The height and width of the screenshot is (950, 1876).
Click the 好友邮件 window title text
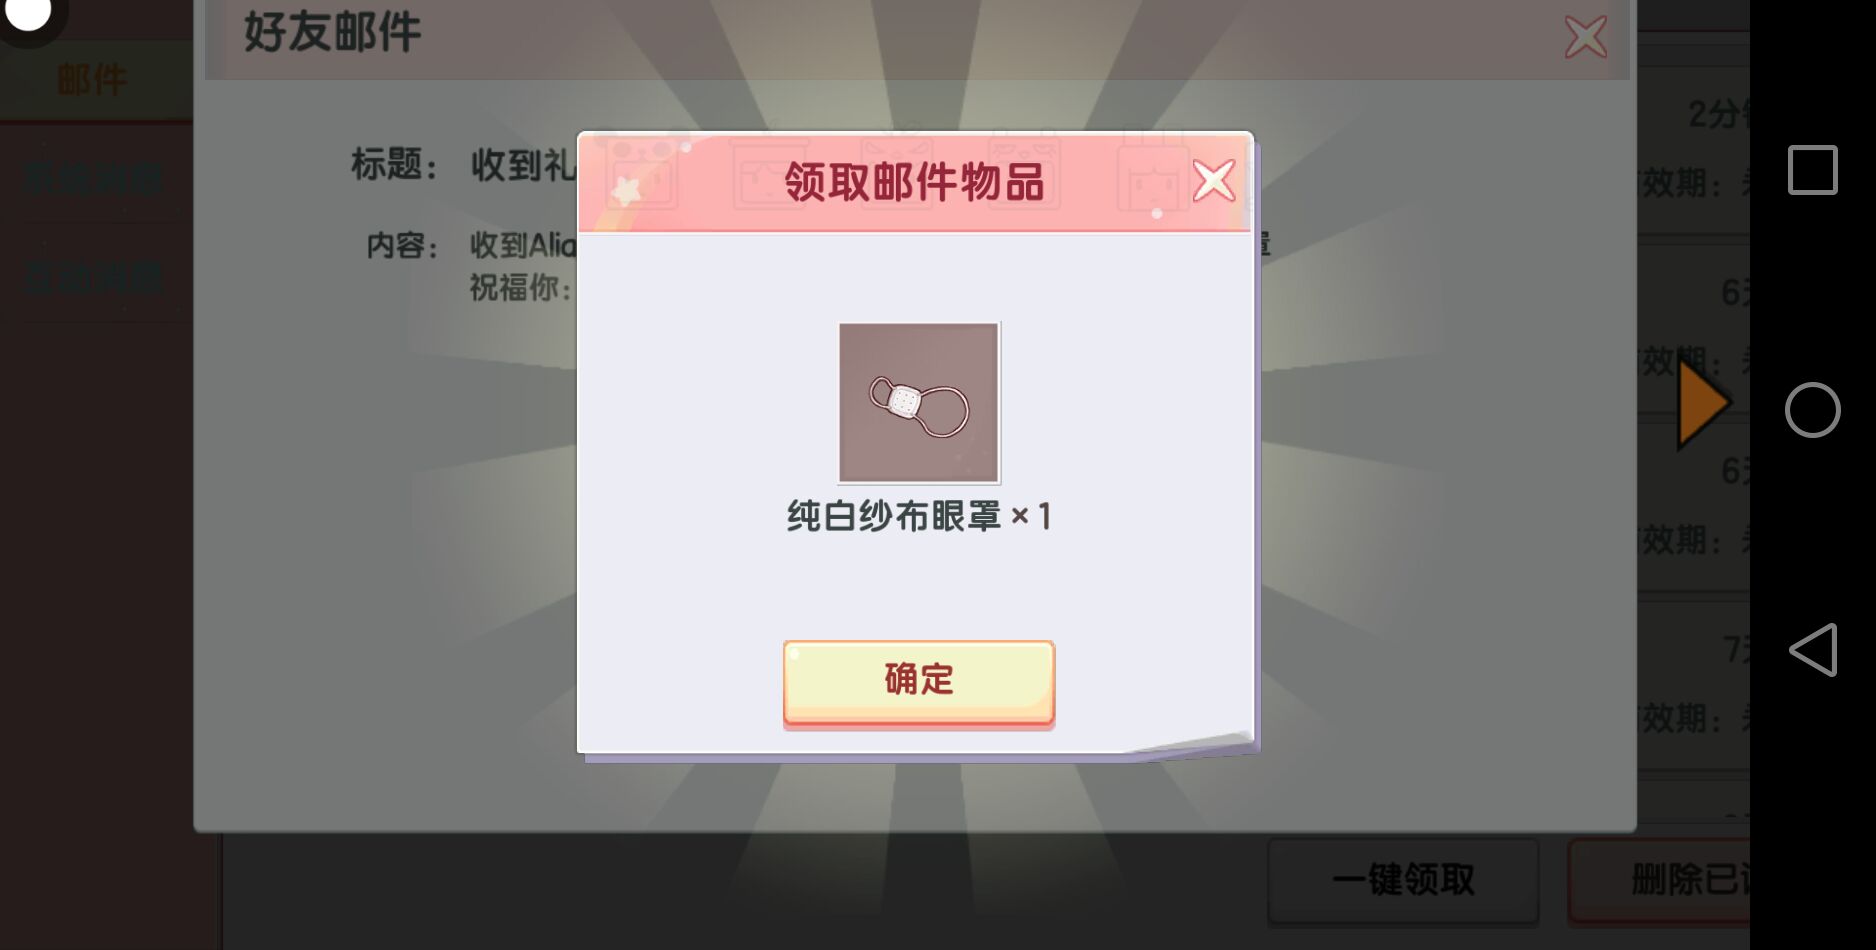coord(333,32)
